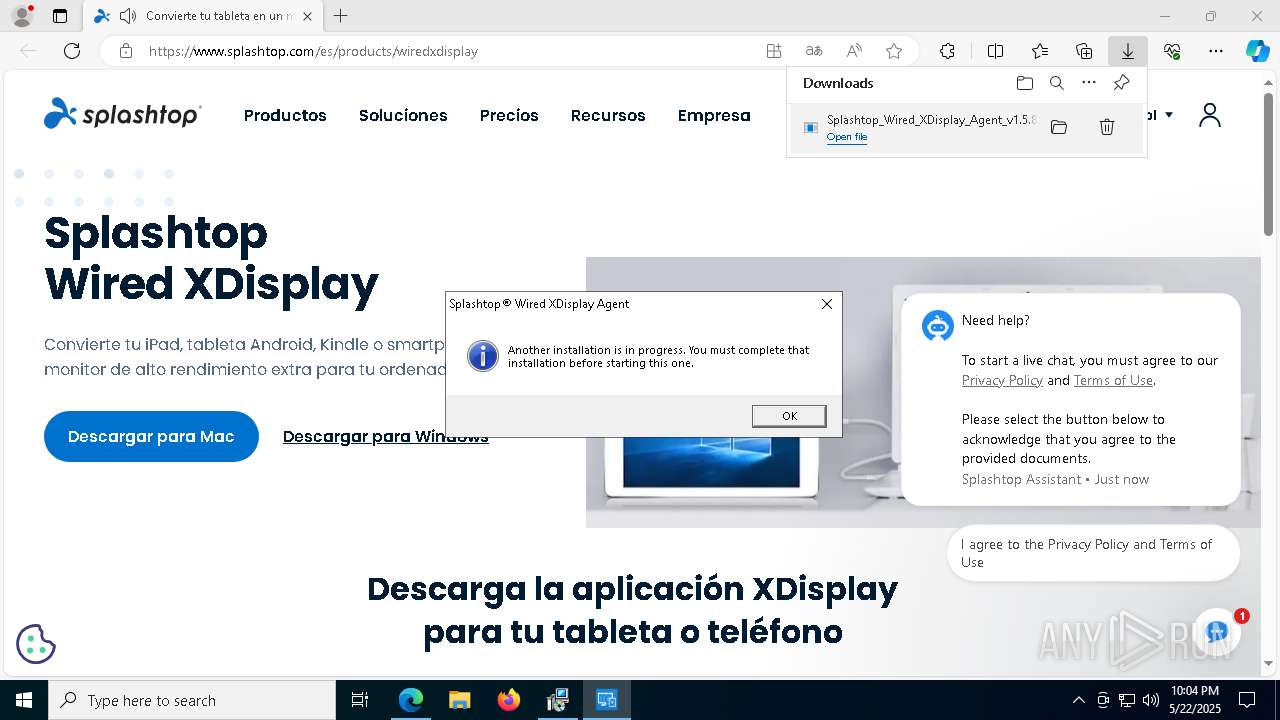Open more options in Downloads panel

[1089, 83]
